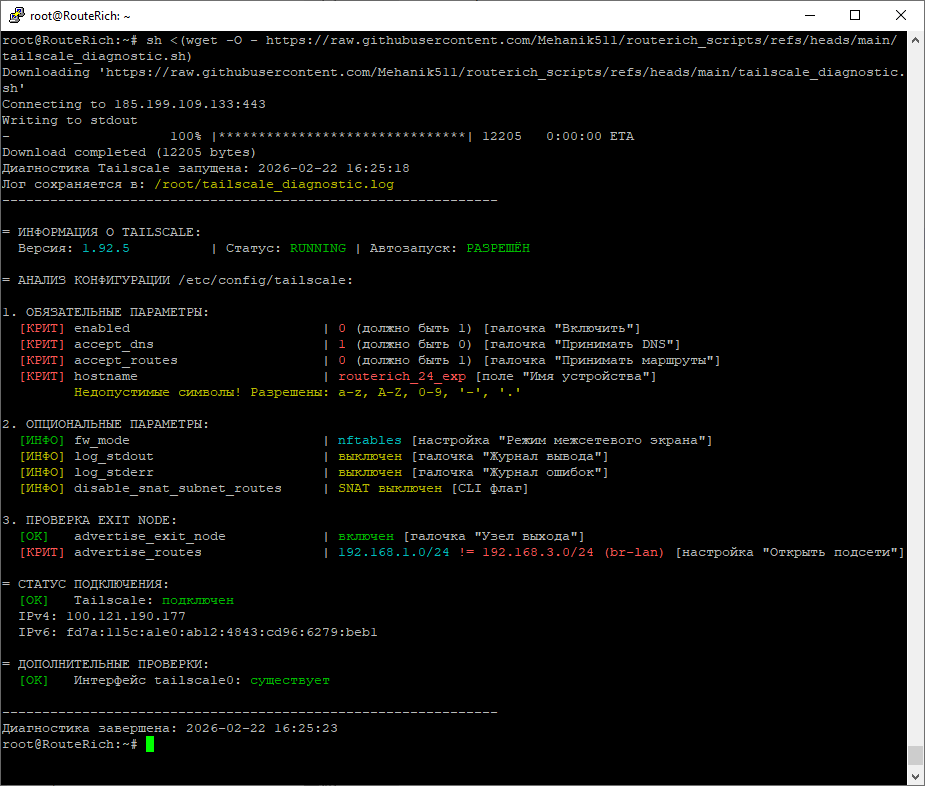925x786 pixels.
Task: Open the PuTTY system menu icon
Action: 14,16
